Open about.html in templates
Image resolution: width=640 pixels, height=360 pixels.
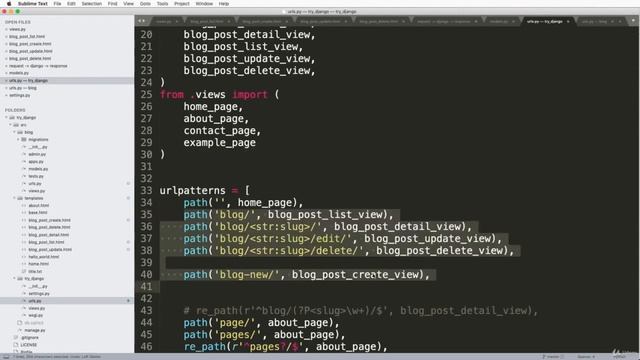[x=38, y=205]
